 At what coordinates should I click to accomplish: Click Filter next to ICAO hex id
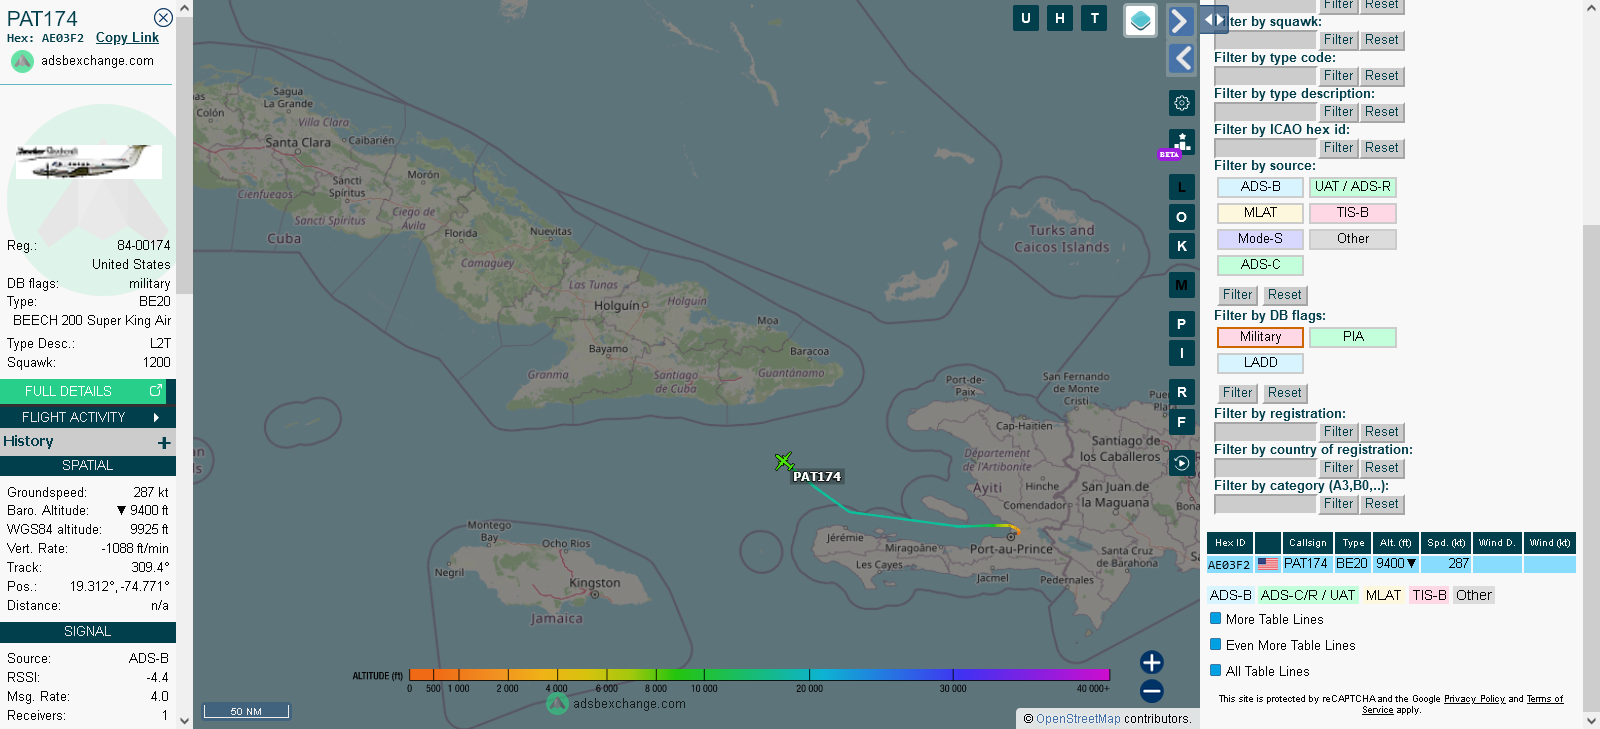(x=1338, y=148)
